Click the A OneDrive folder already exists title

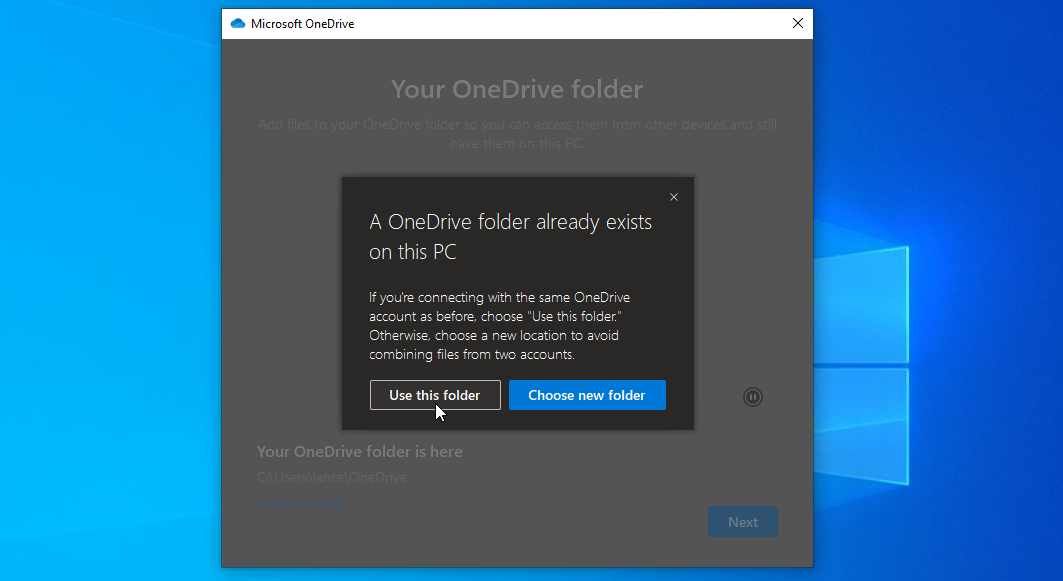511,236
